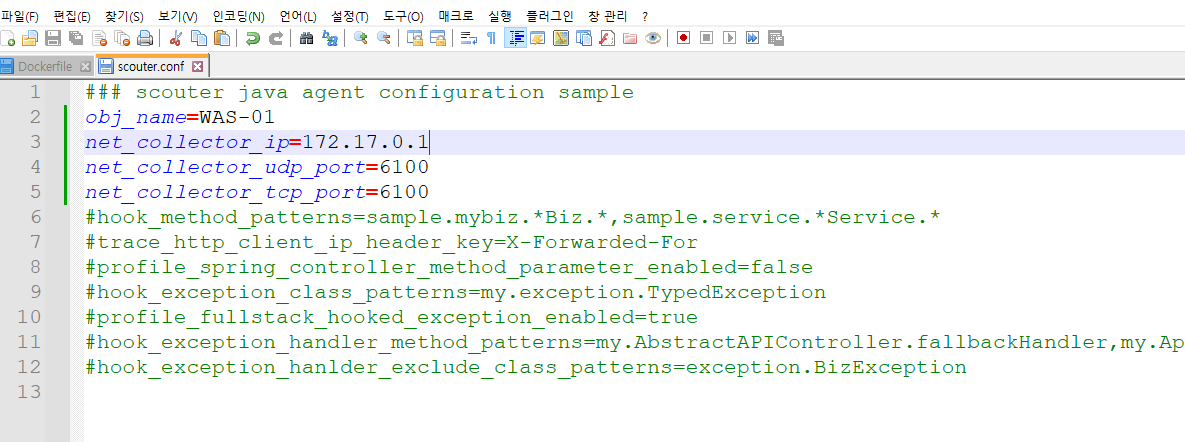Toggle the Document Map panel
Viewport: 1185px width, 442px height.
point(561,38)
